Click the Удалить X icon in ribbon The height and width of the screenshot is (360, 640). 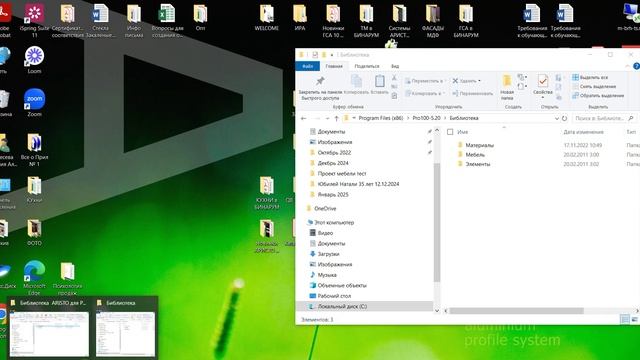click(455, 81)
